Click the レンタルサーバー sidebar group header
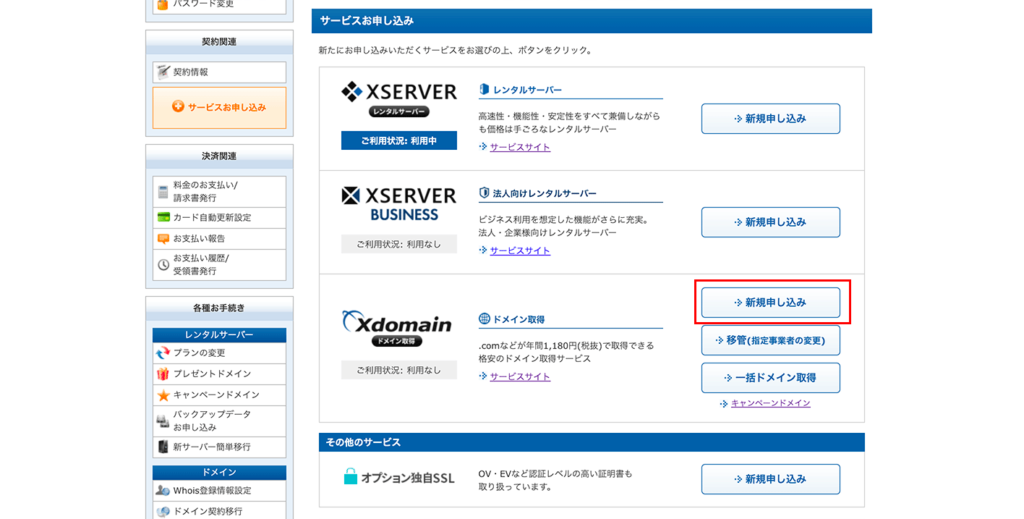1024x519 pixels. (219, 335)
